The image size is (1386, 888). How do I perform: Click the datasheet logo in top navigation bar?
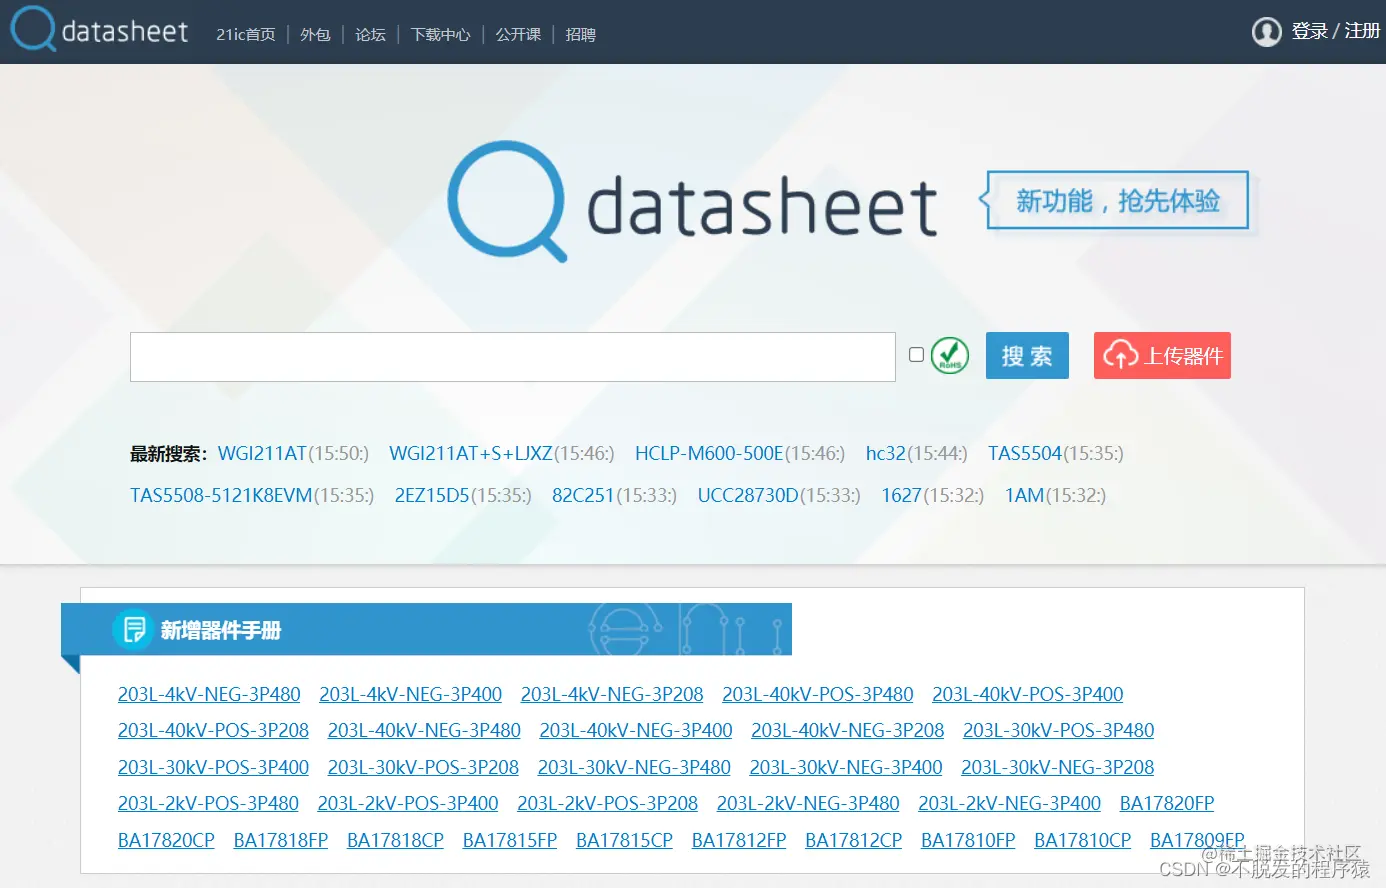(x=99, y=30)
